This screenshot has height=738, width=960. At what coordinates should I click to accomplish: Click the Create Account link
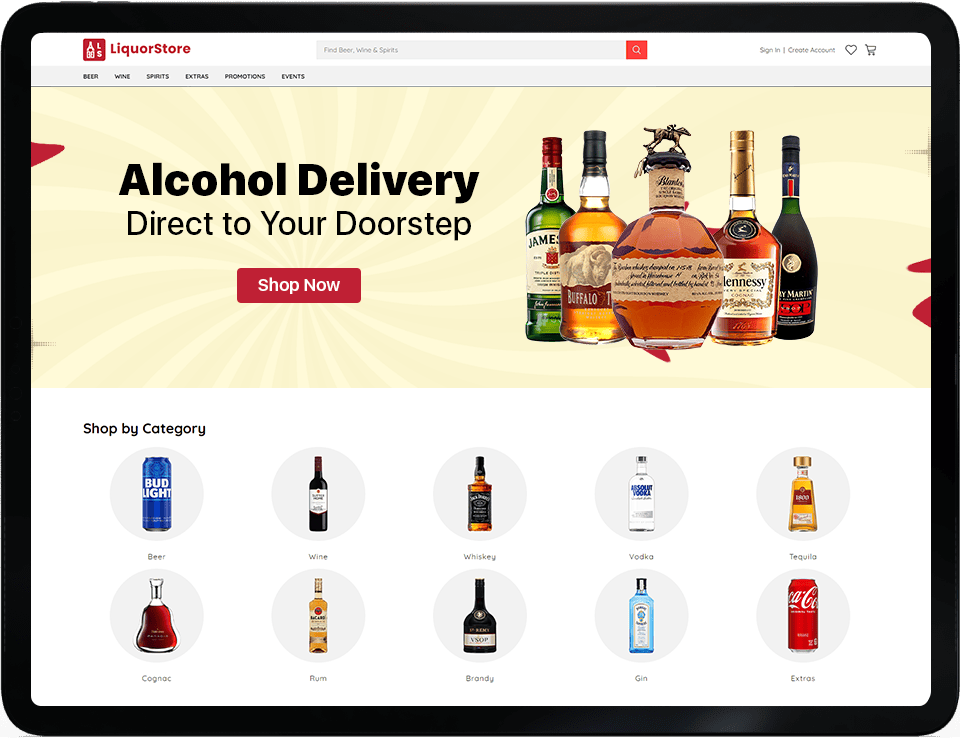811,50
